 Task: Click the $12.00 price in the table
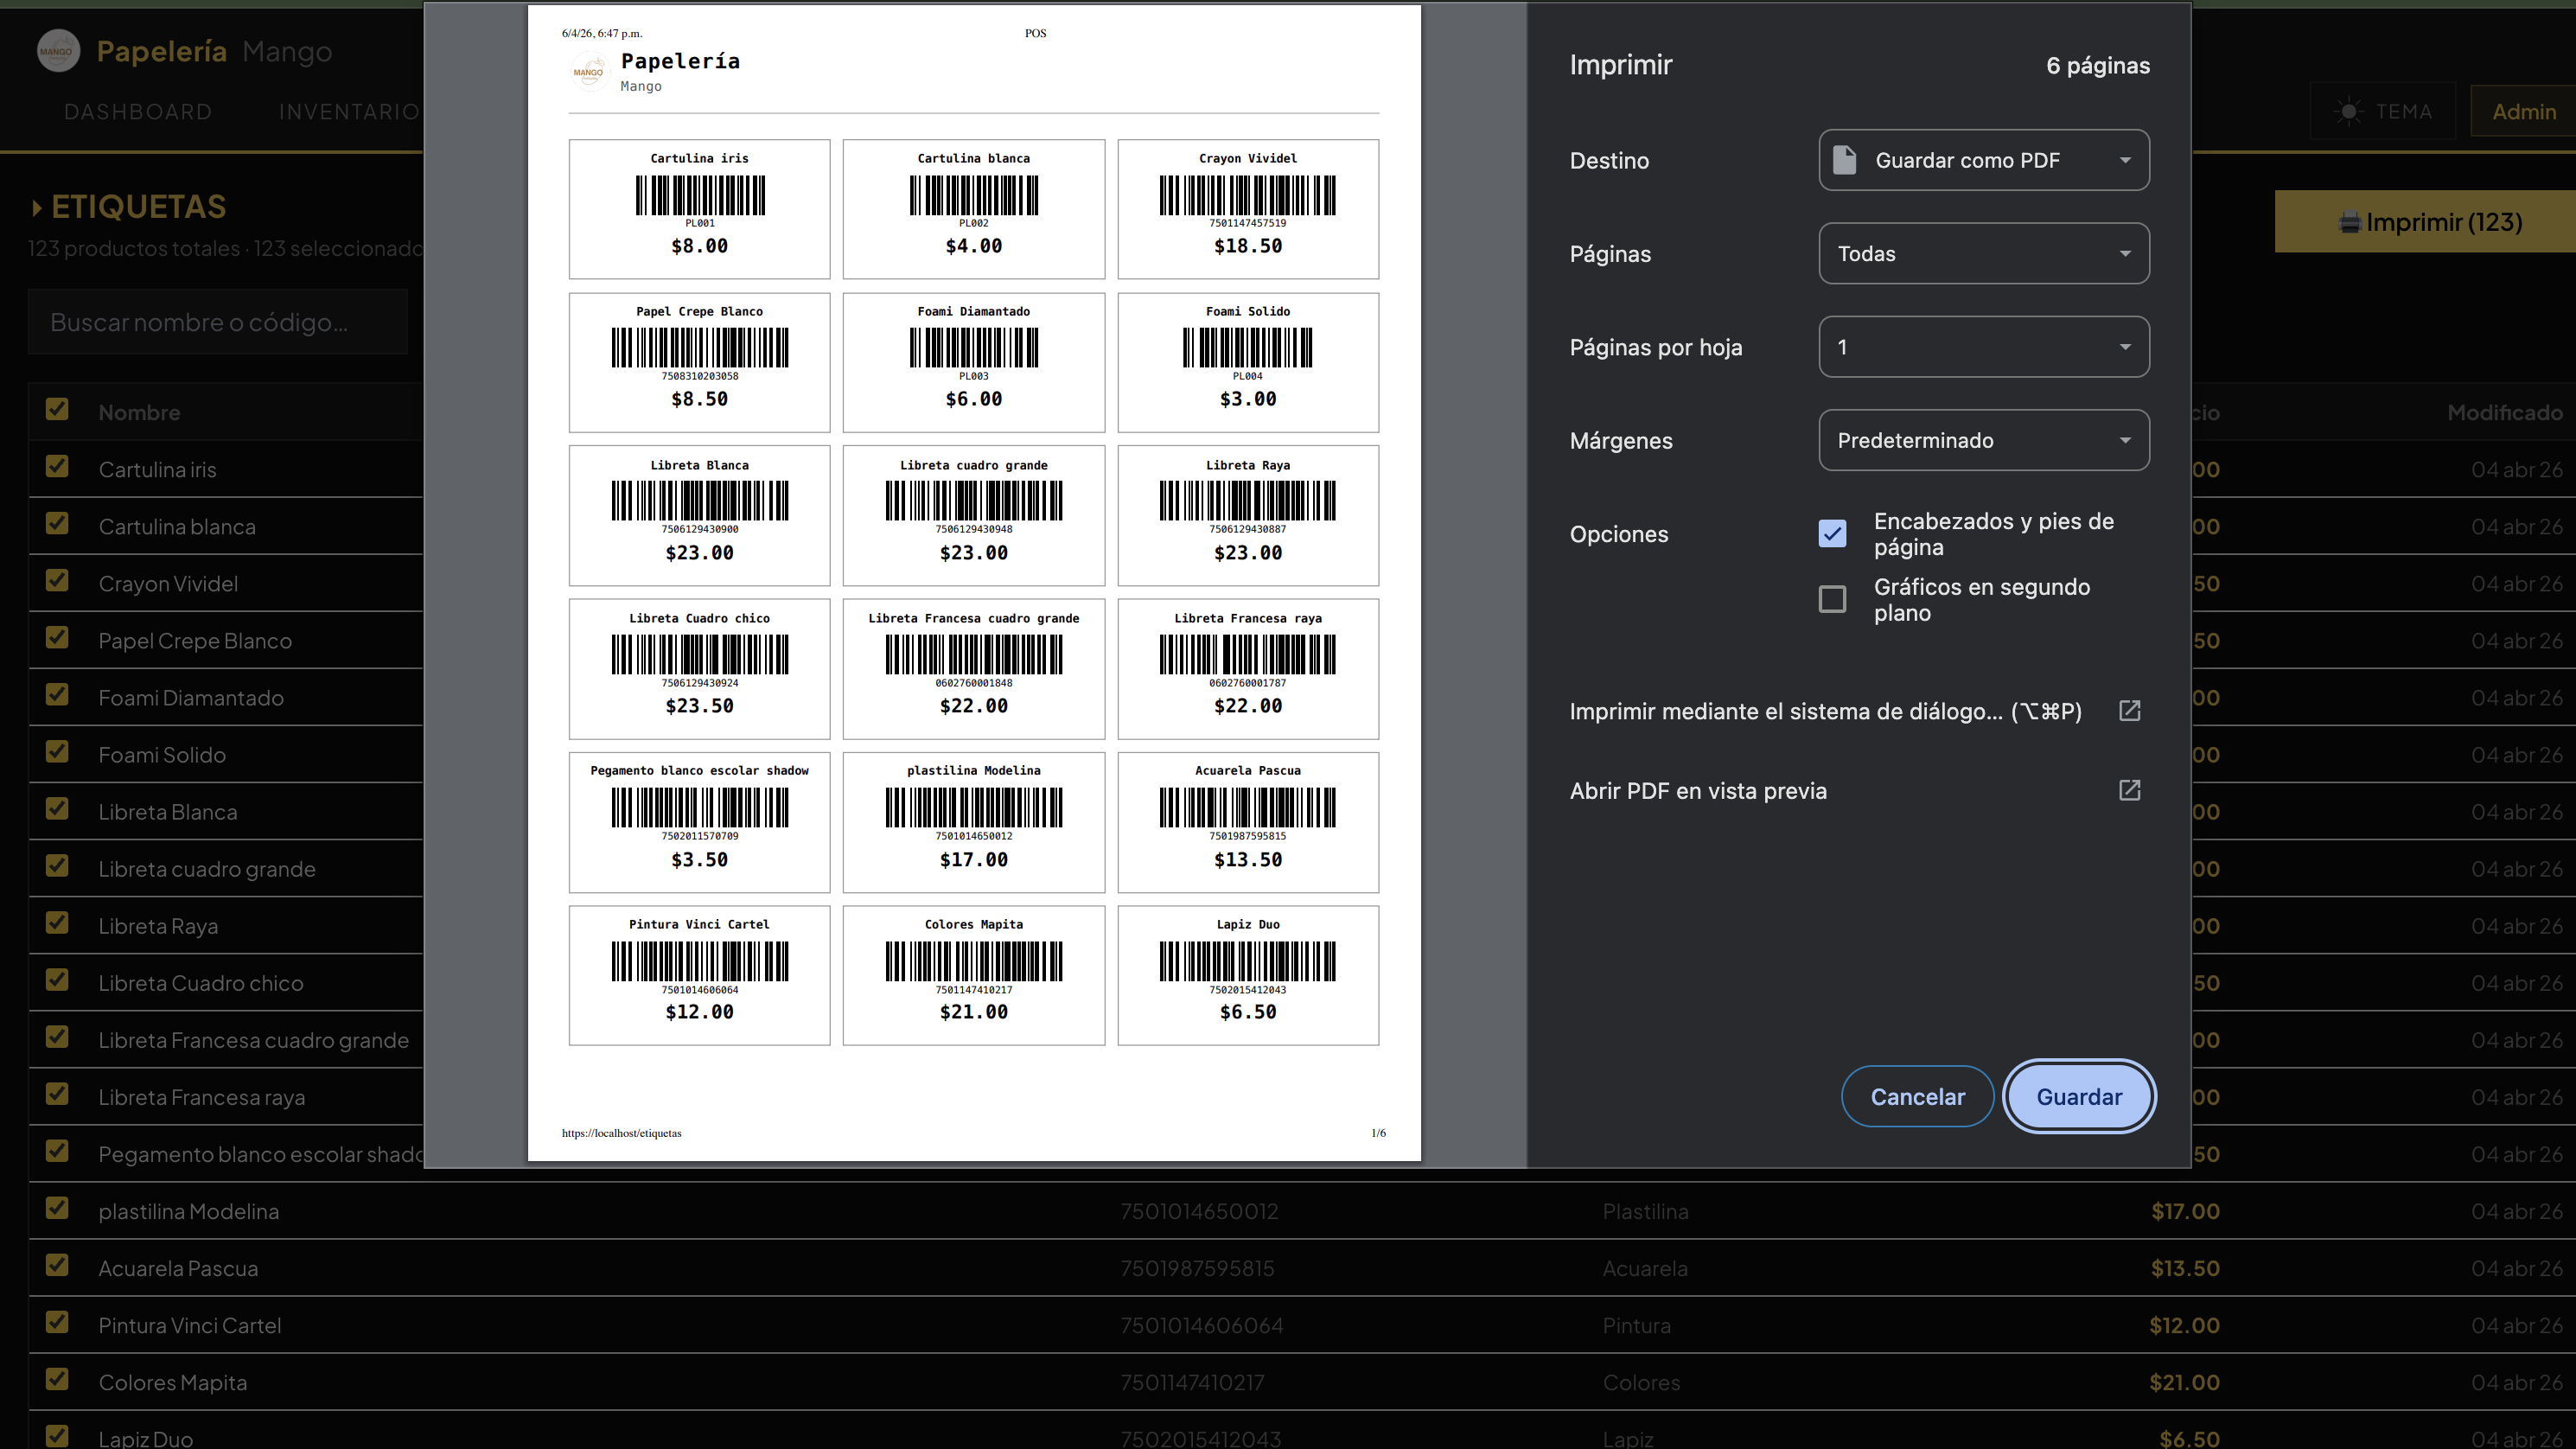(2184, 1325)
